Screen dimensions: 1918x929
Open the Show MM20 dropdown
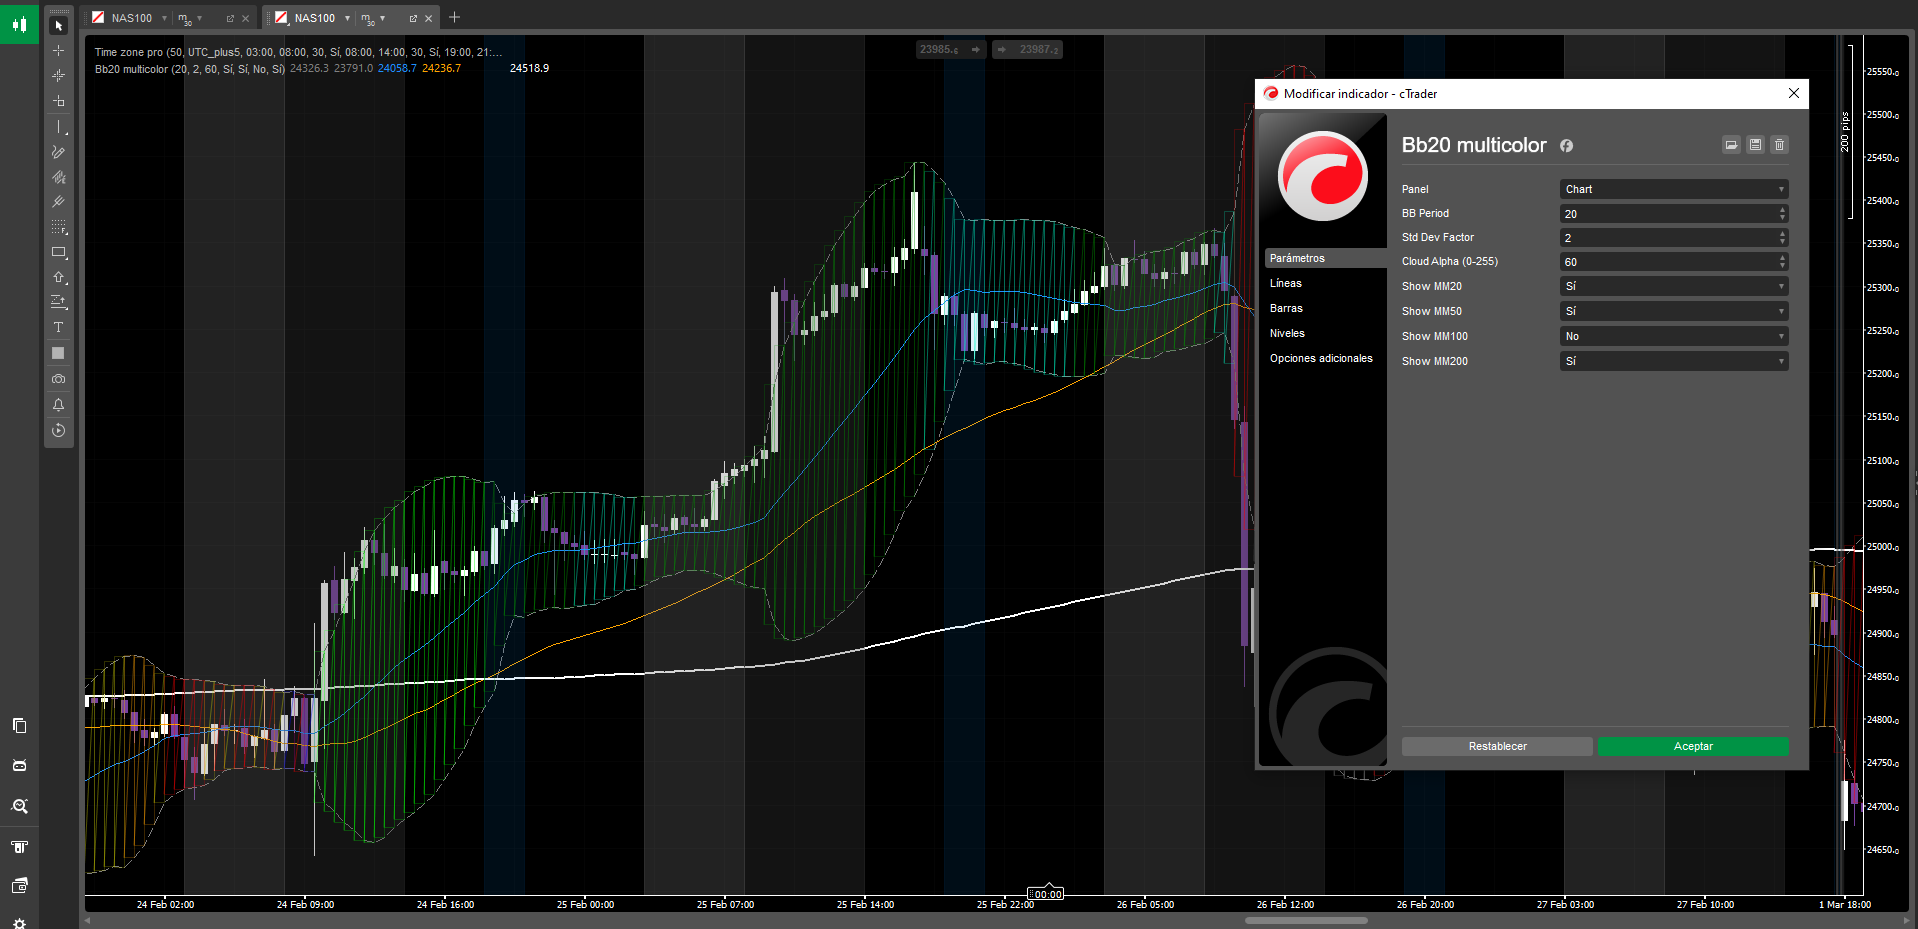coord(1673,286)
